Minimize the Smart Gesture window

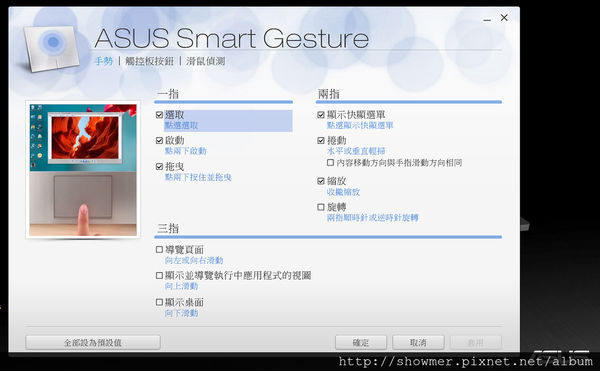coord(487,19)
